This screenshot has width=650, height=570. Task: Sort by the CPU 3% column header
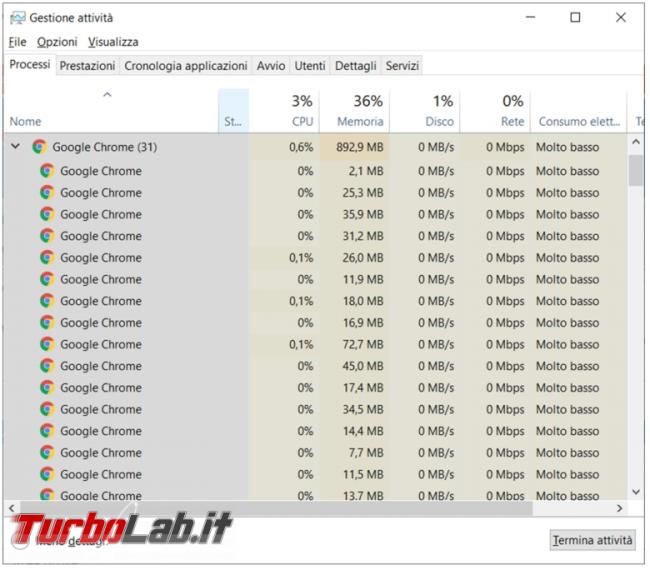(x=284, y=111)
